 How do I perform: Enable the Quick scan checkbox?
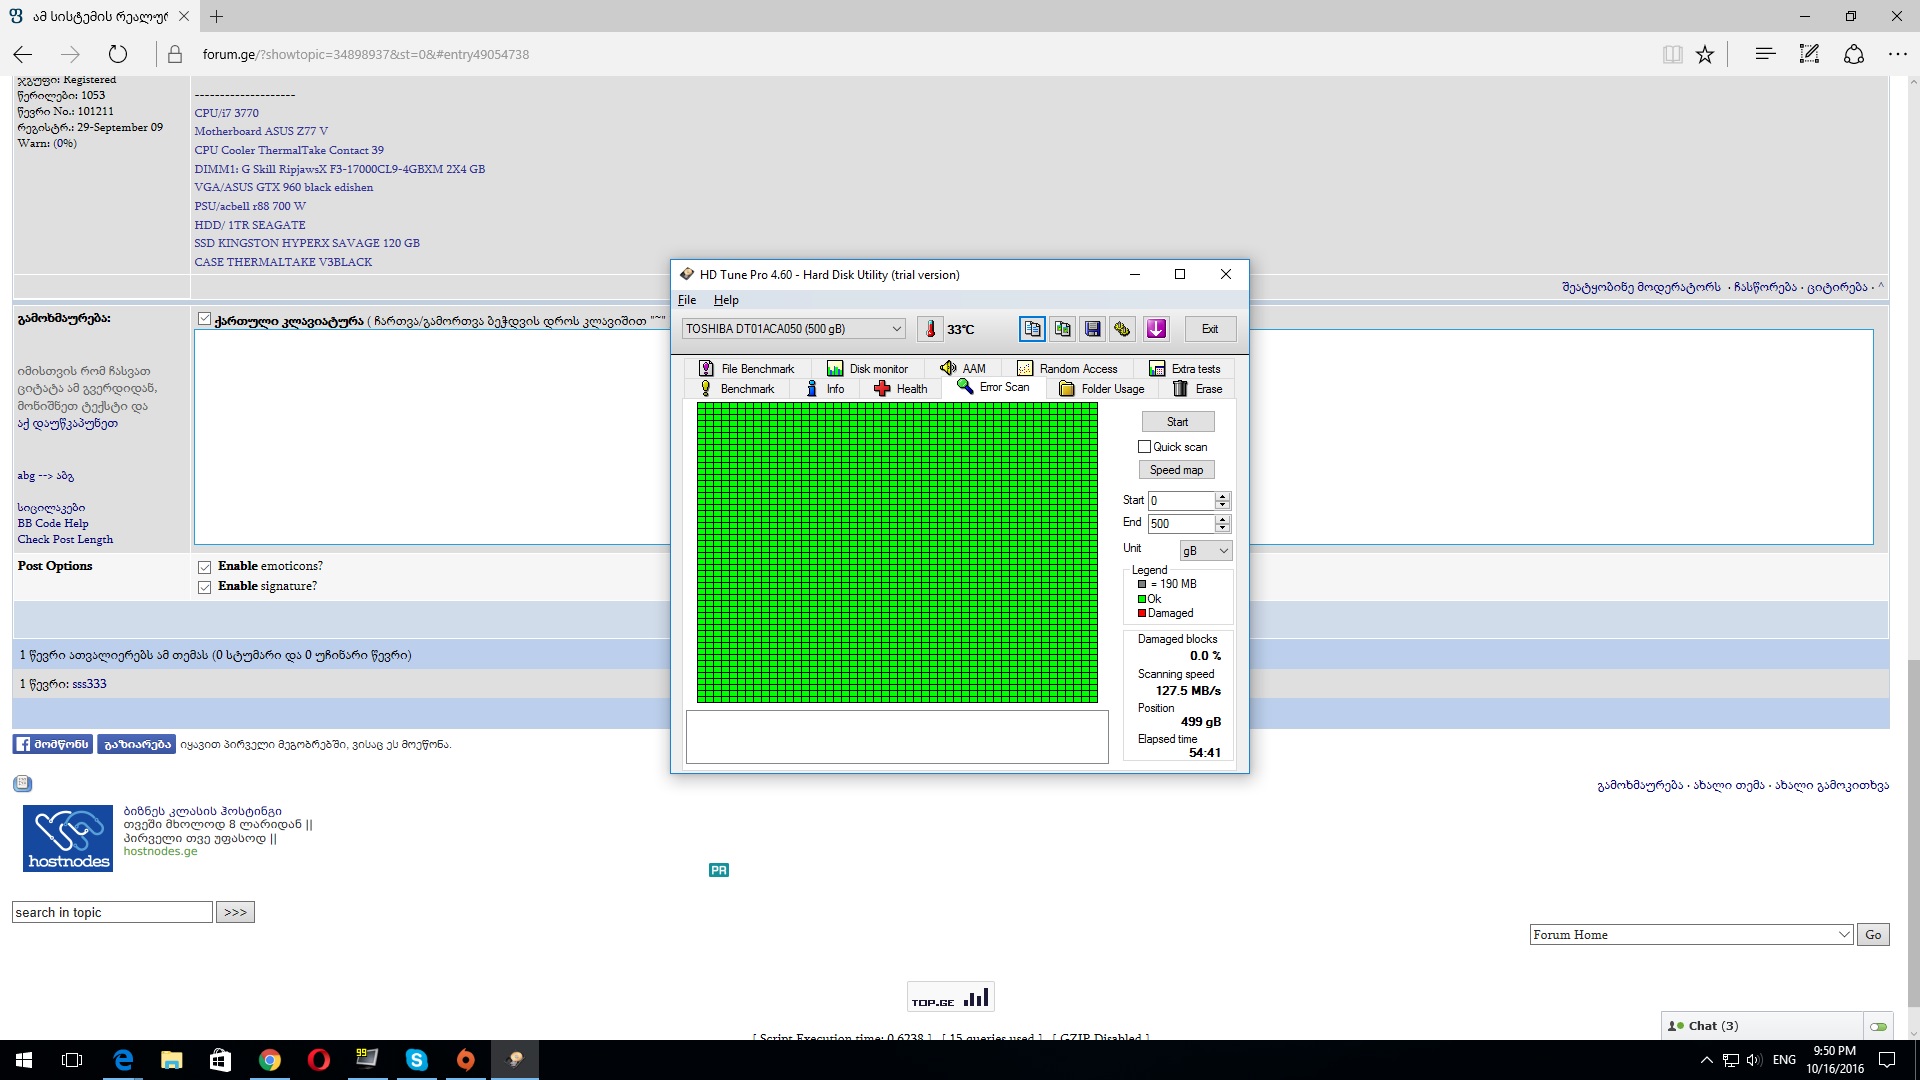tap(1145, 447)
